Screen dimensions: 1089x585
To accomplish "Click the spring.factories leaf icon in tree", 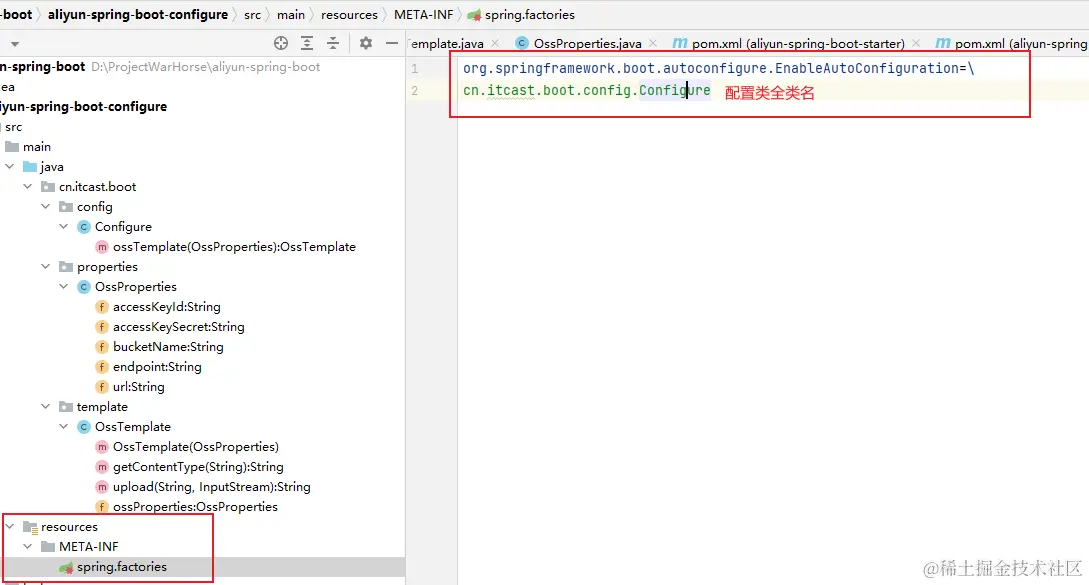I will pos(66,568).
